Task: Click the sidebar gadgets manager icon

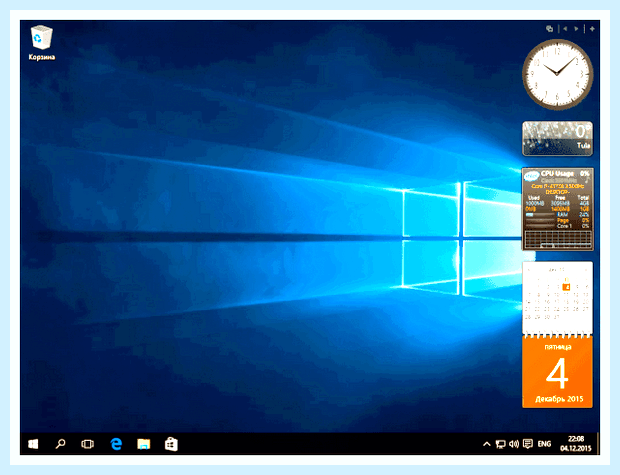Action: click(549, 28)
